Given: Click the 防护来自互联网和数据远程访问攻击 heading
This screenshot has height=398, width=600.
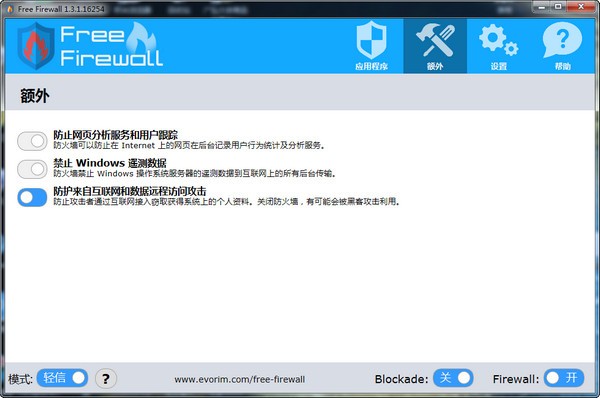Looking at the screenshot, I should click(130, 191).
